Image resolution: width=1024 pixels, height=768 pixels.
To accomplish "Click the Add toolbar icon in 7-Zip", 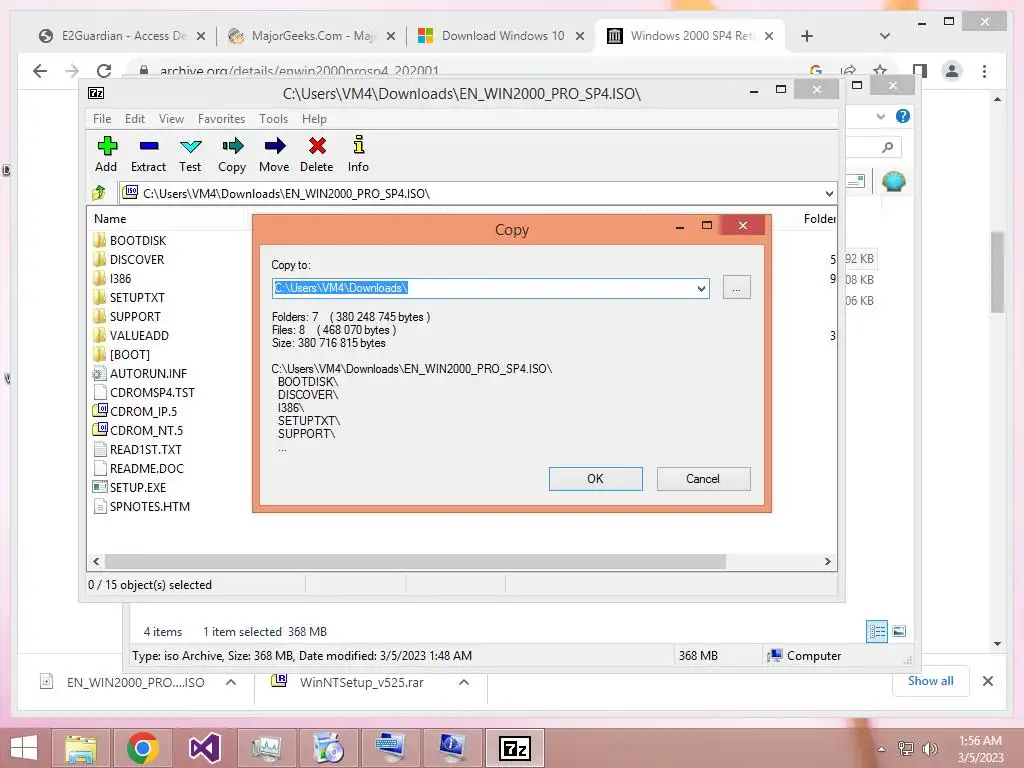I will coord(106,155).
